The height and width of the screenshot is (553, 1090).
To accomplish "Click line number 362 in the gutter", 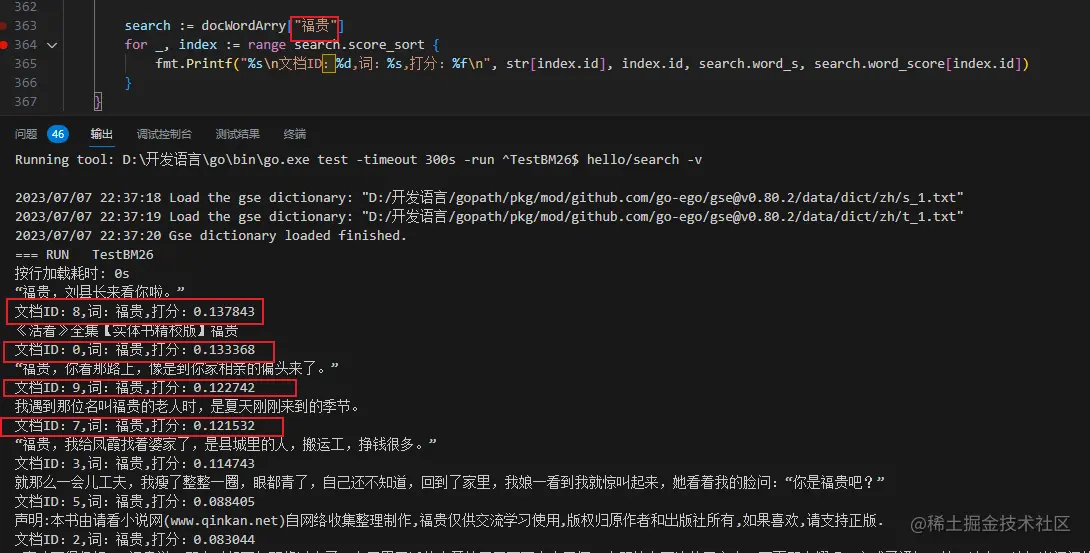I will click(26, 6).
